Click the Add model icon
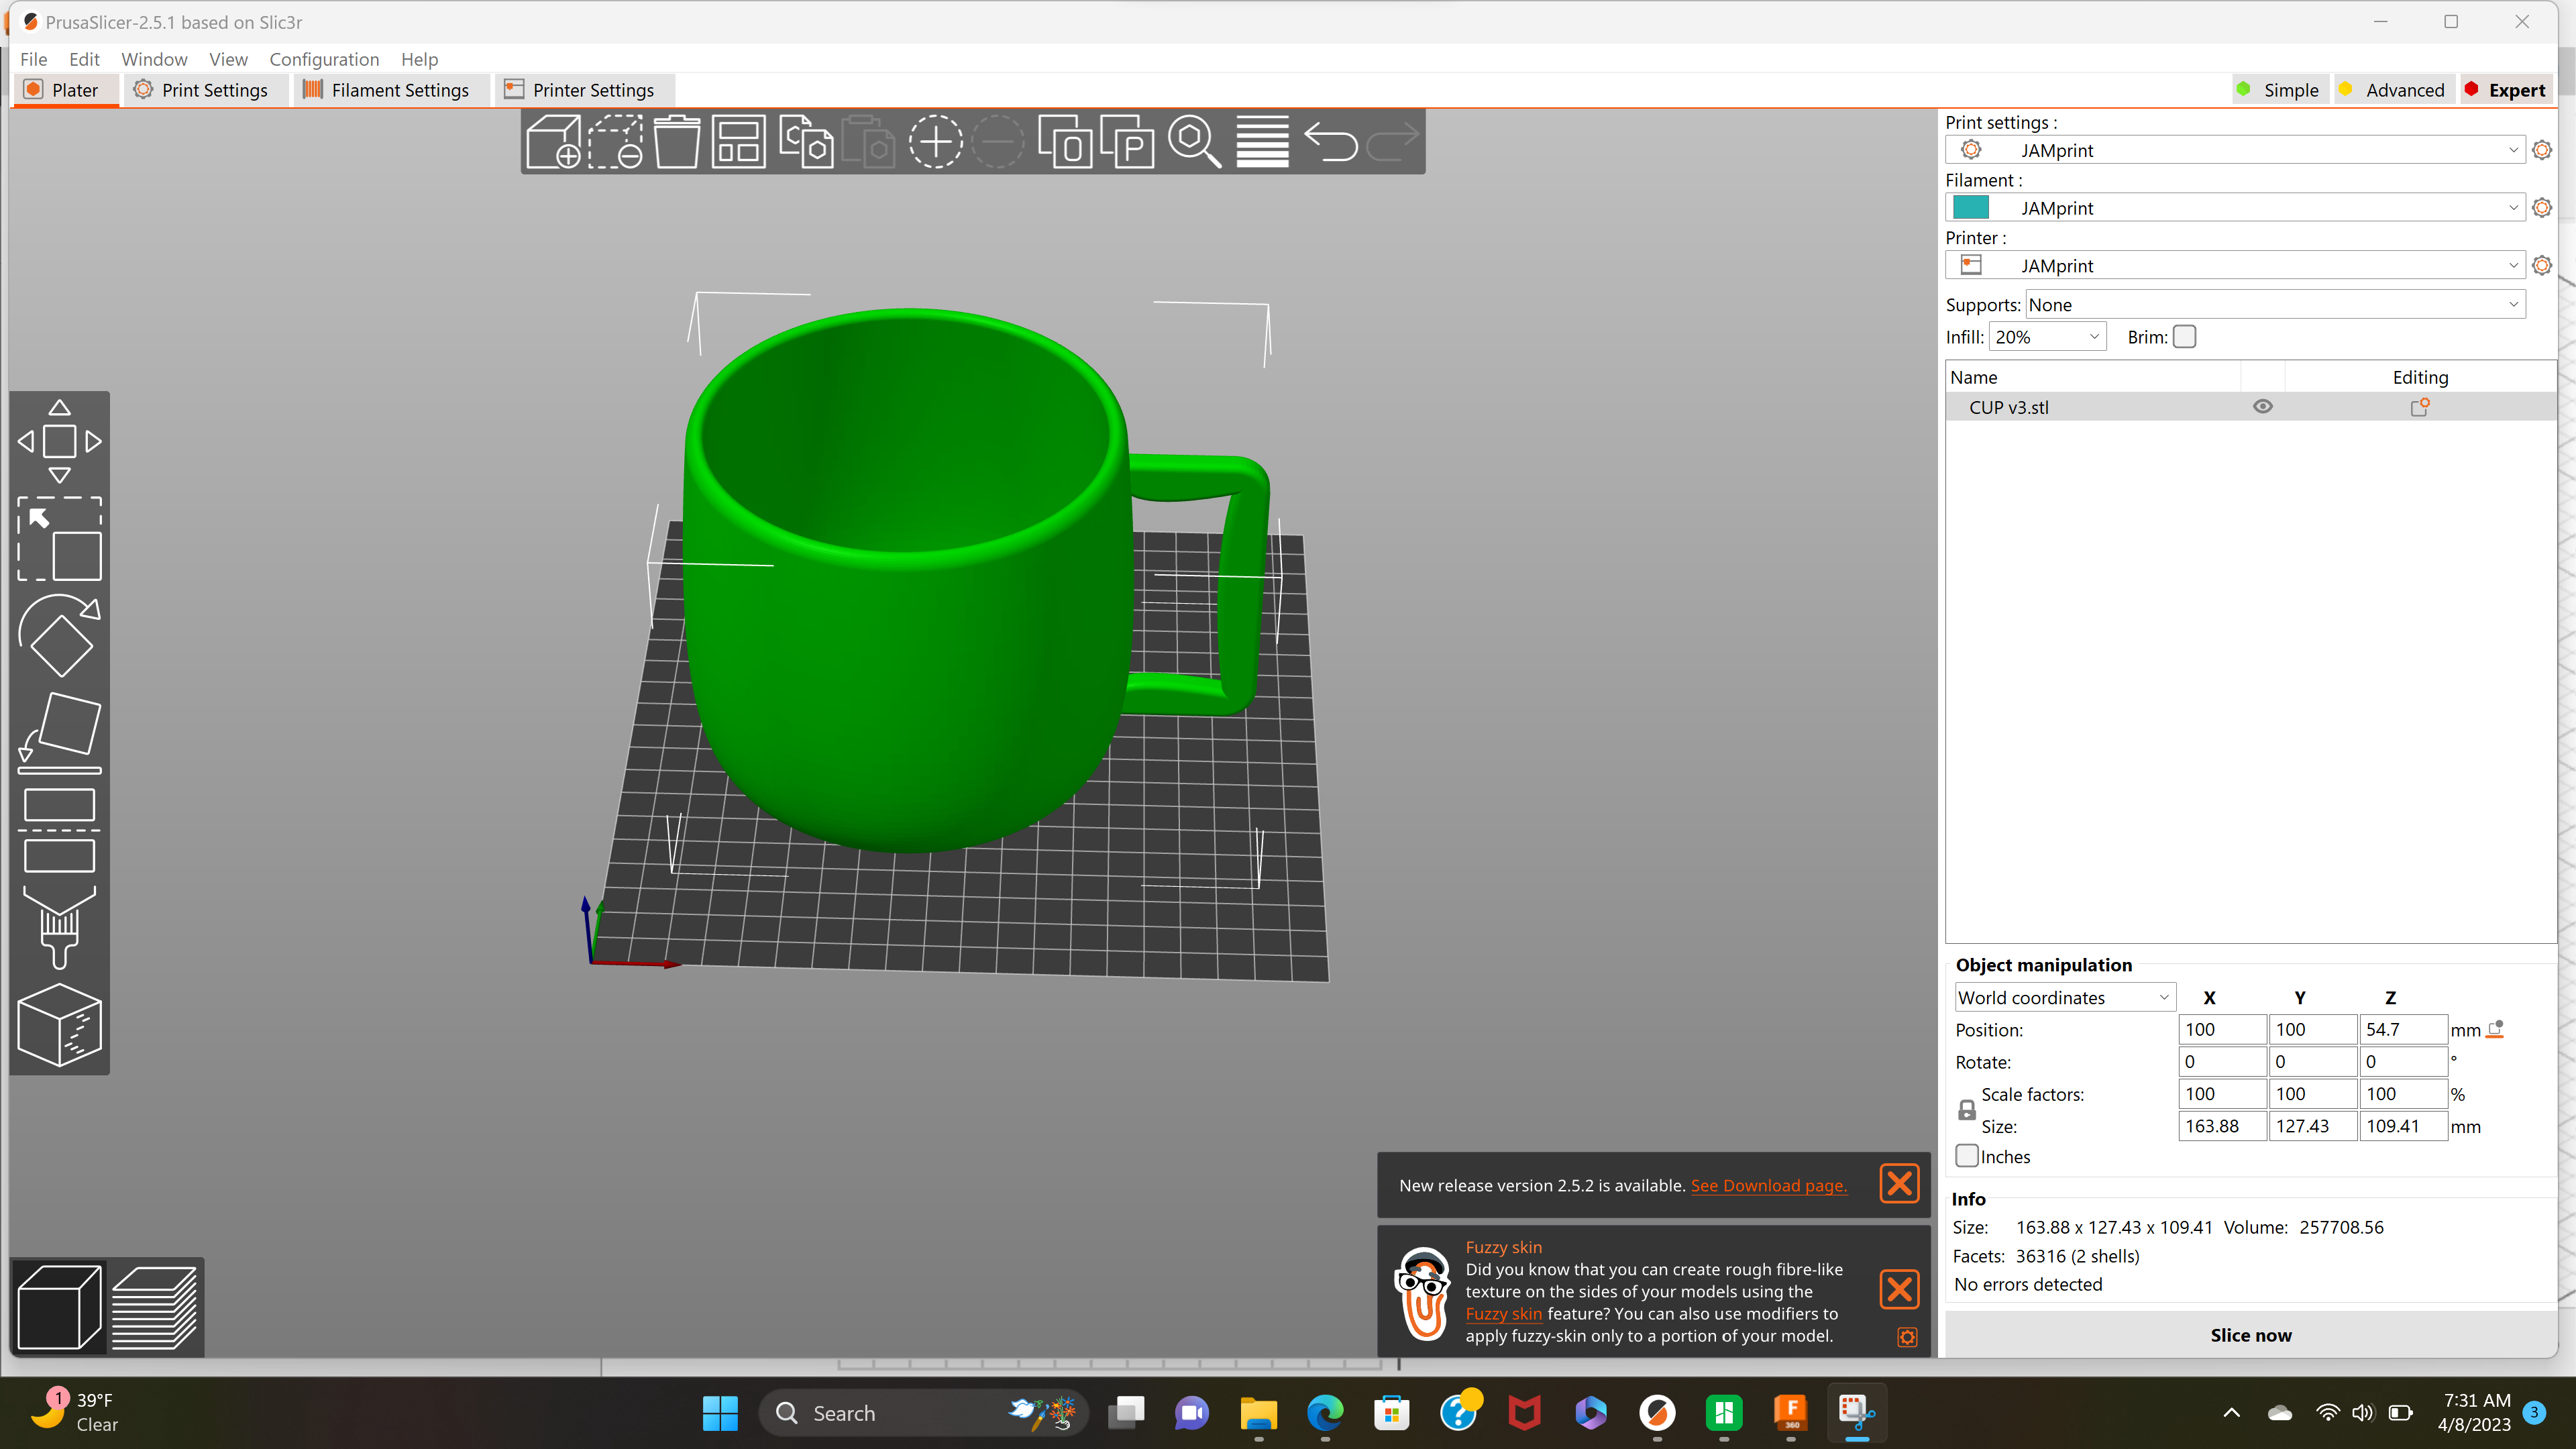 [x=553, y=142]
